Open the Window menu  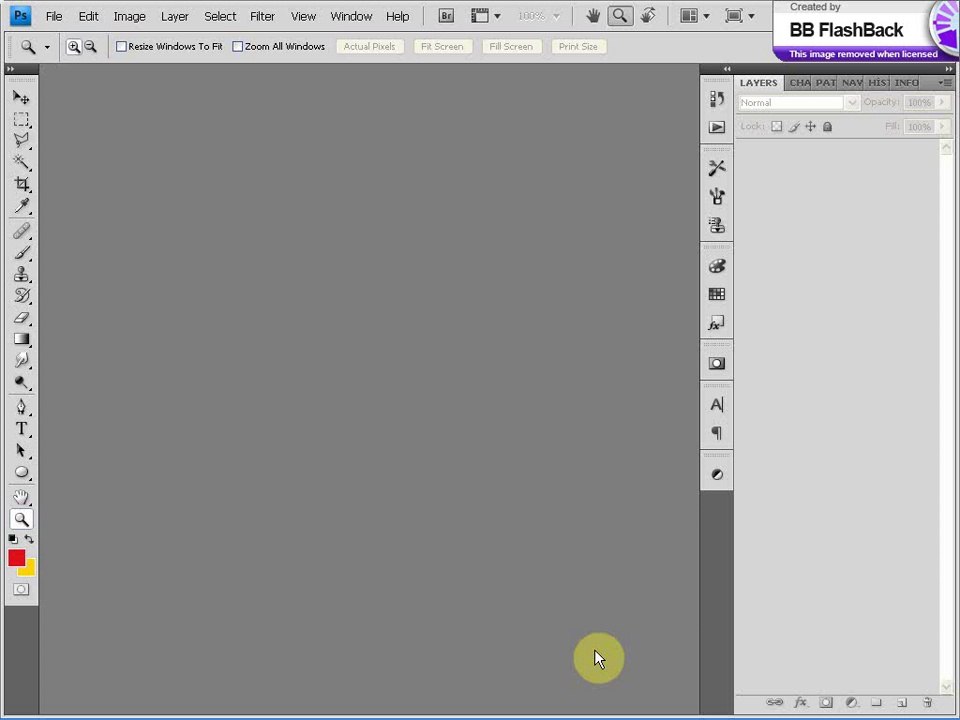351,17
